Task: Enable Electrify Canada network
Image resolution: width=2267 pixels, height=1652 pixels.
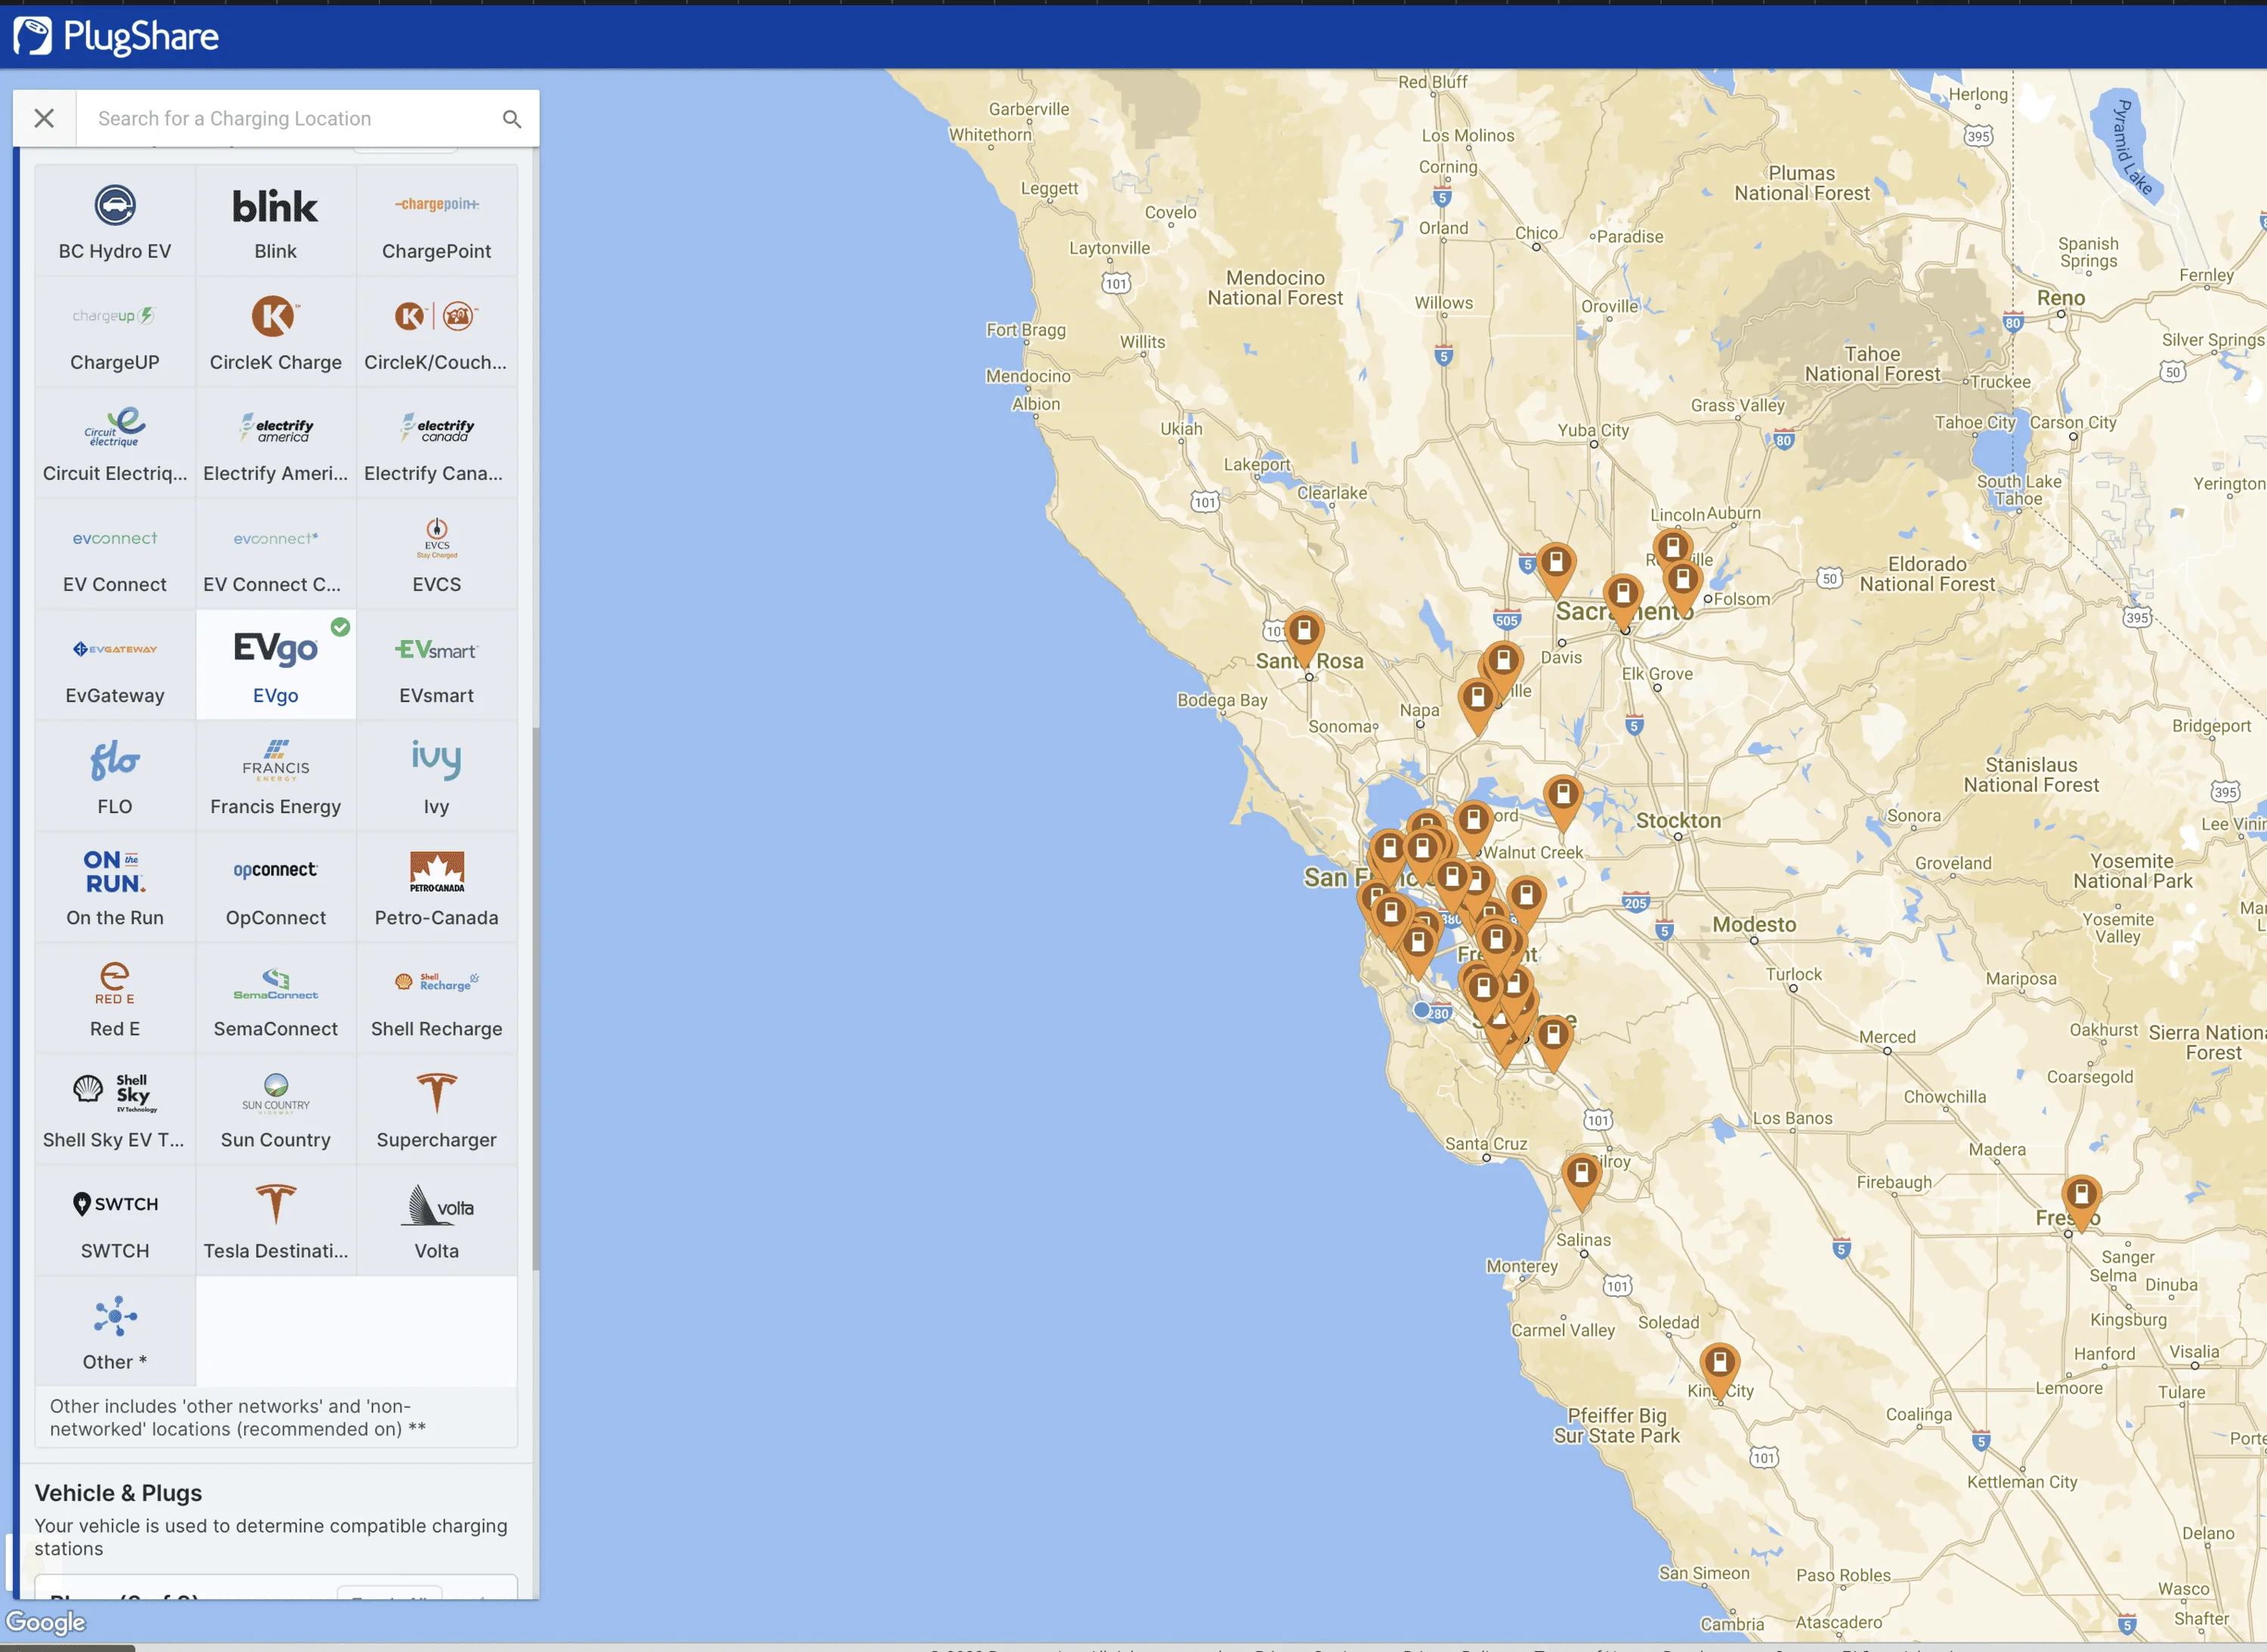Action: click(x=436, y=443)
